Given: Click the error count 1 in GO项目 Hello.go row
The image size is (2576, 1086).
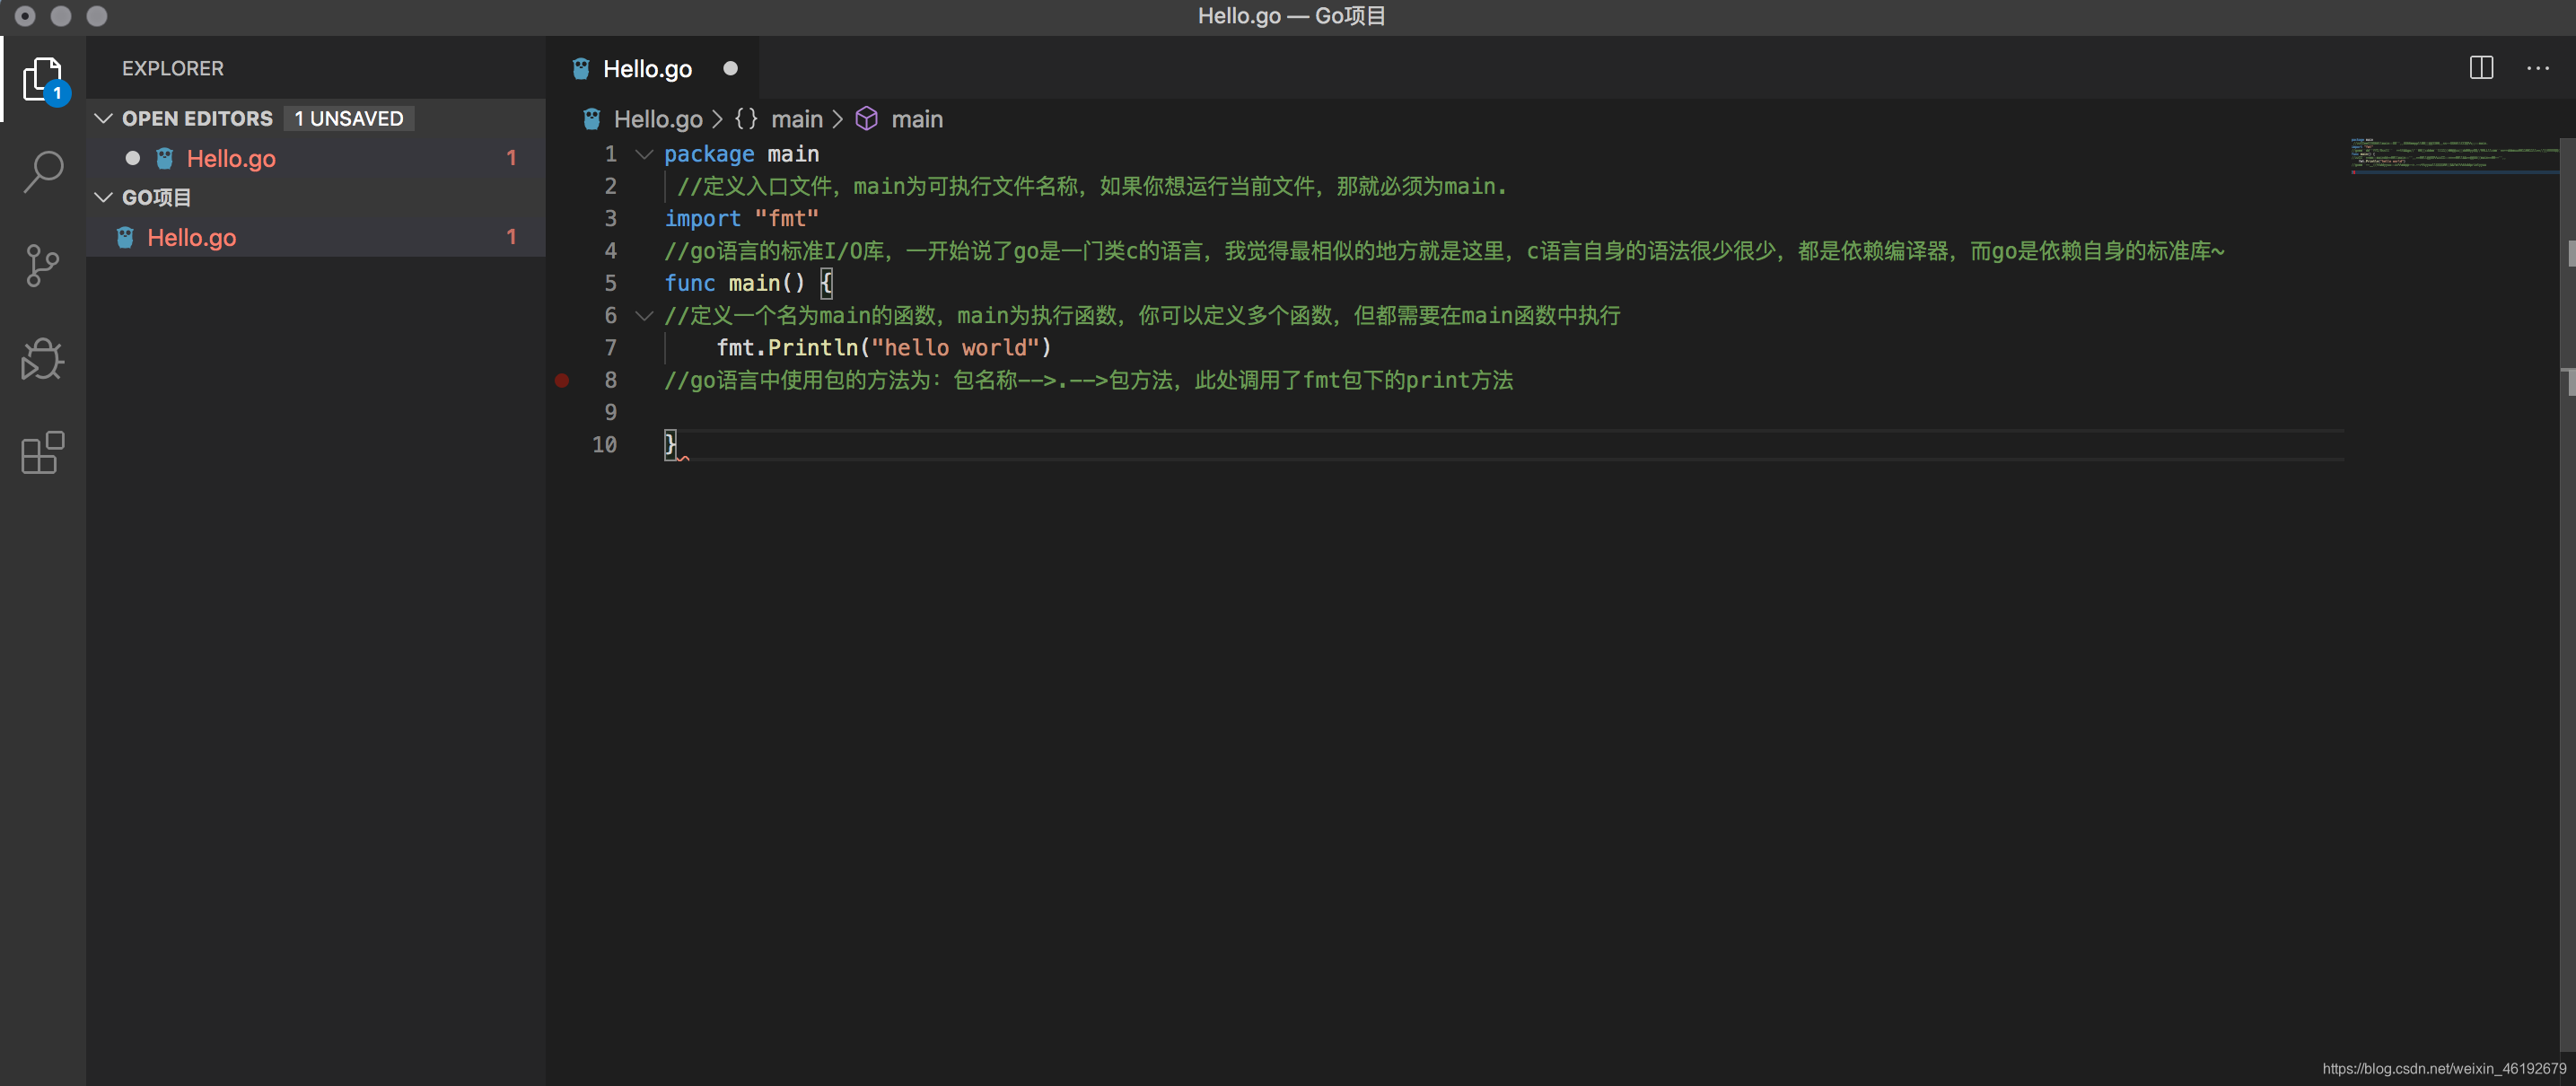Looking at the screenshot, I should pyautogui.click(x=511, y=237).
